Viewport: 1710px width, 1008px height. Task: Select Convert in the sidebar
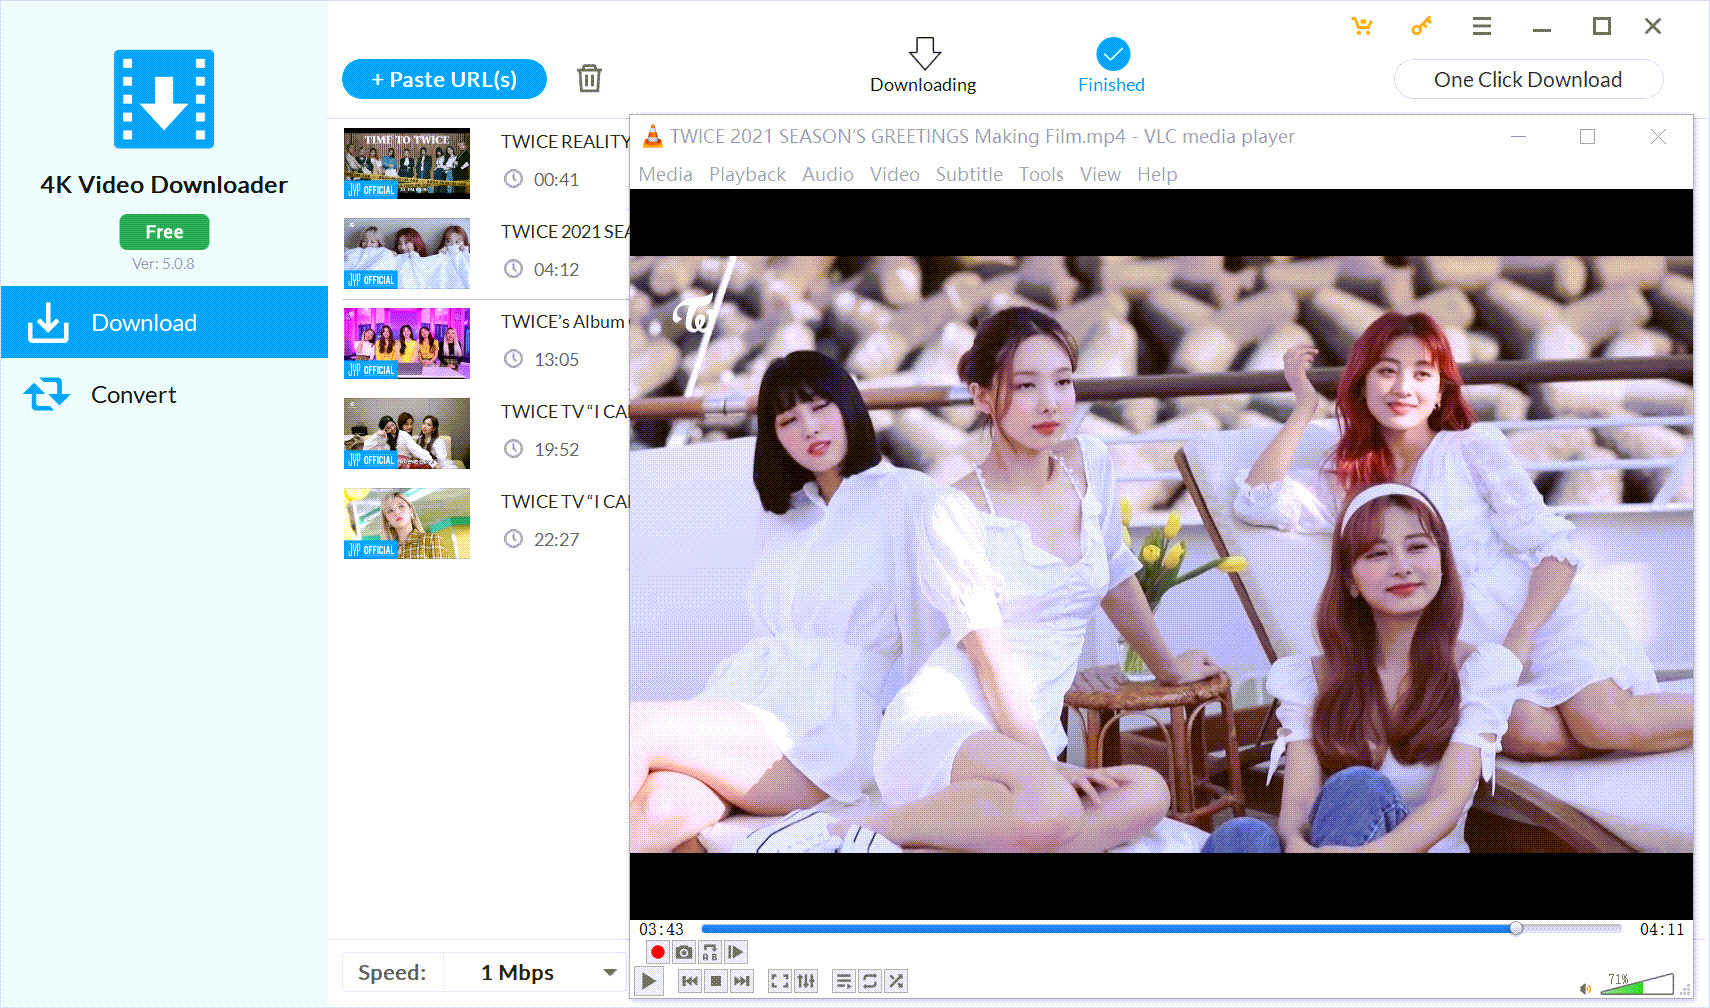tap(164, 395)
